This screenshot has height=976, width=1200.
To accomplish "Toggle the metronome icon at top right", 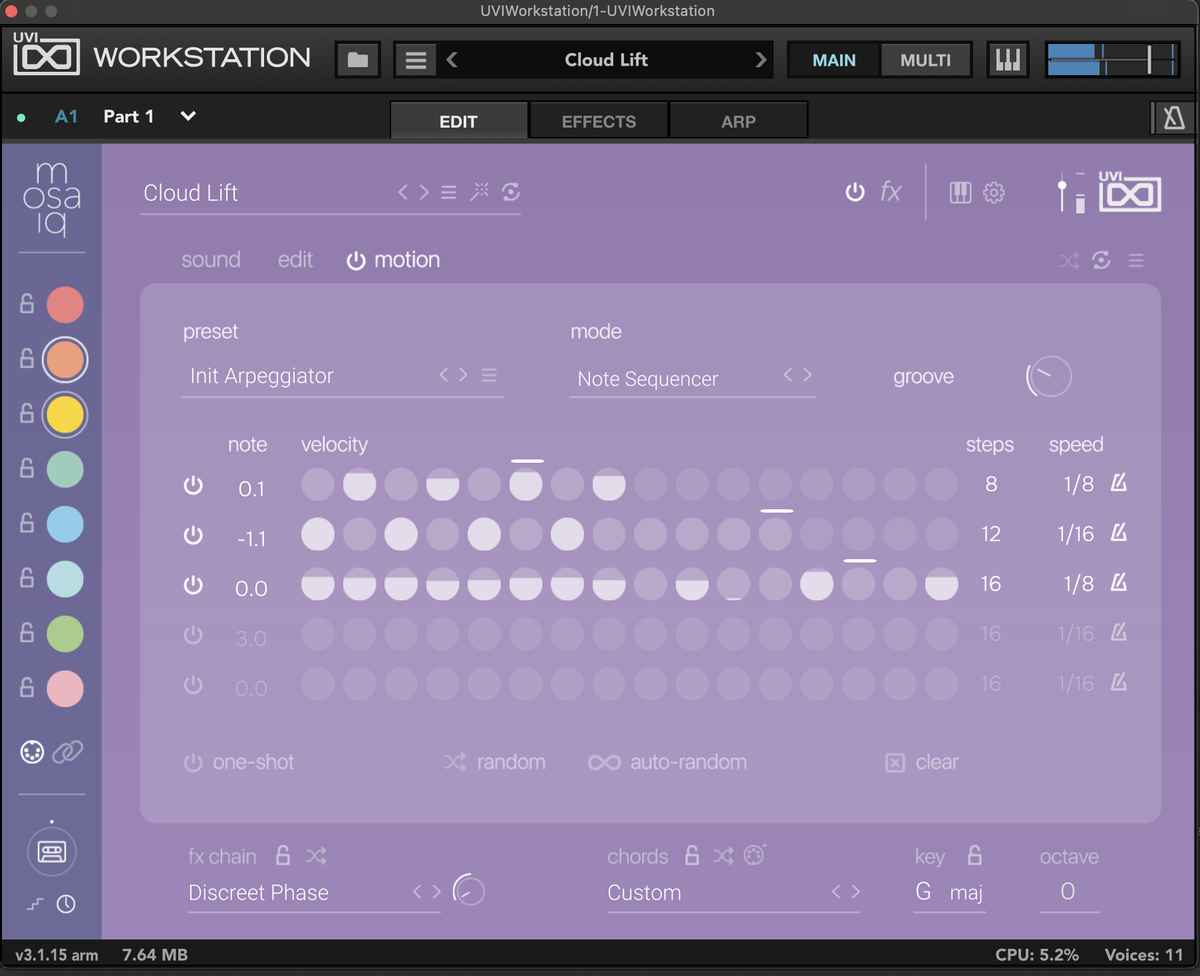I will [1173, 119].
